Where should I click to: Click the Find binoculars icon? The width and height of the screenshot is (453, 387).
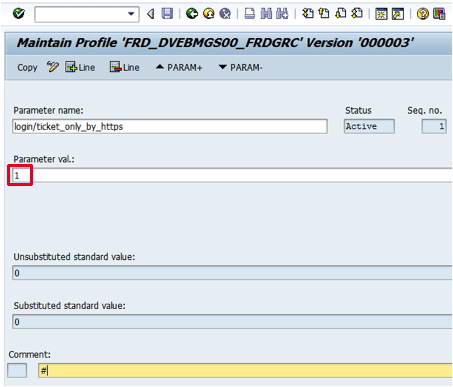[266, 14]
